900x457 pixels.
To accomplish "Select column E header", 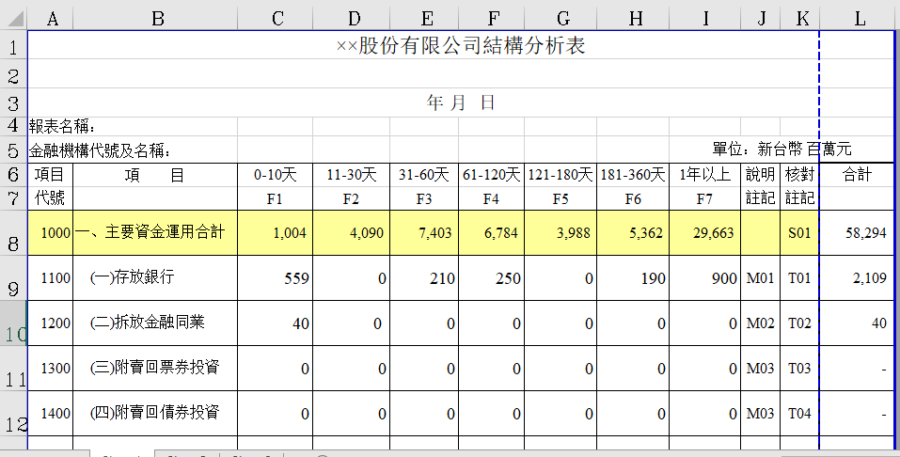I will tap(424, 18).
